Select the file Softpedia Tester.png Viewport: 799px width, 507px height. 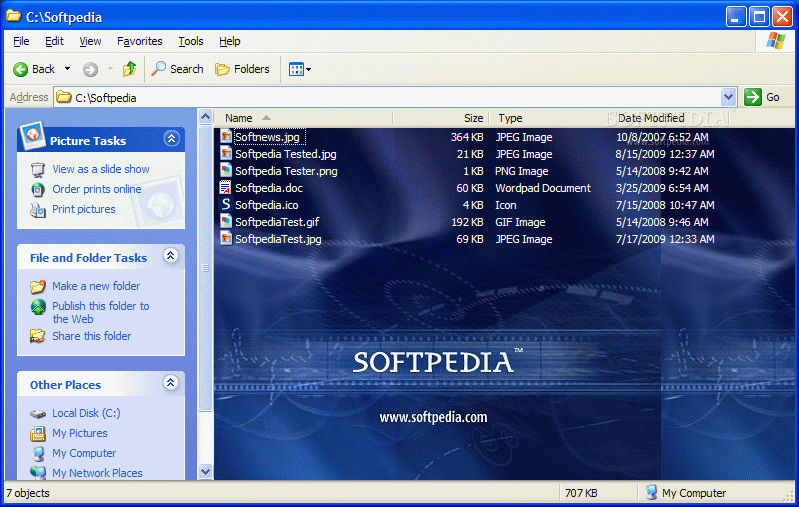pyautogui.click(x=286, y=171)
